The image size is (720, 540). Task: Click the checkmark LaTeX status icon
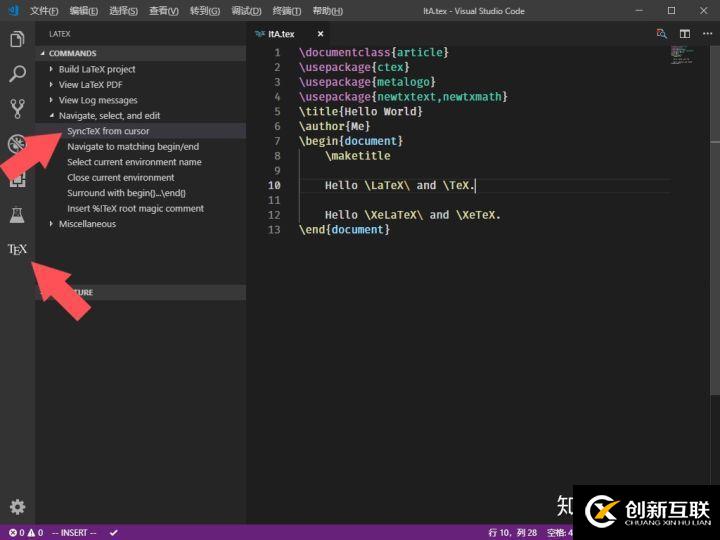[114, 533]
